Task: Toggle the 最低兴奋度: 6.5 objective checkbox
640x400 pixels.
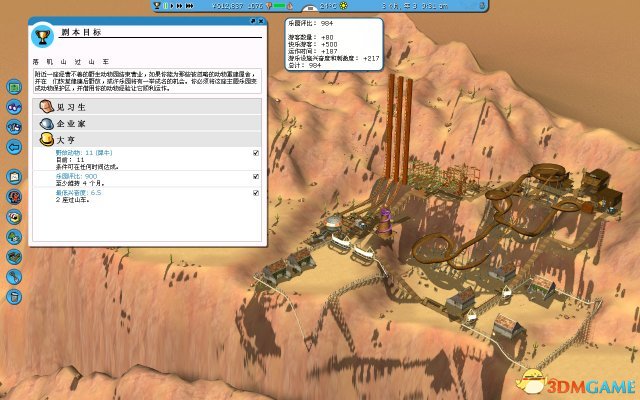Action: 257,192
